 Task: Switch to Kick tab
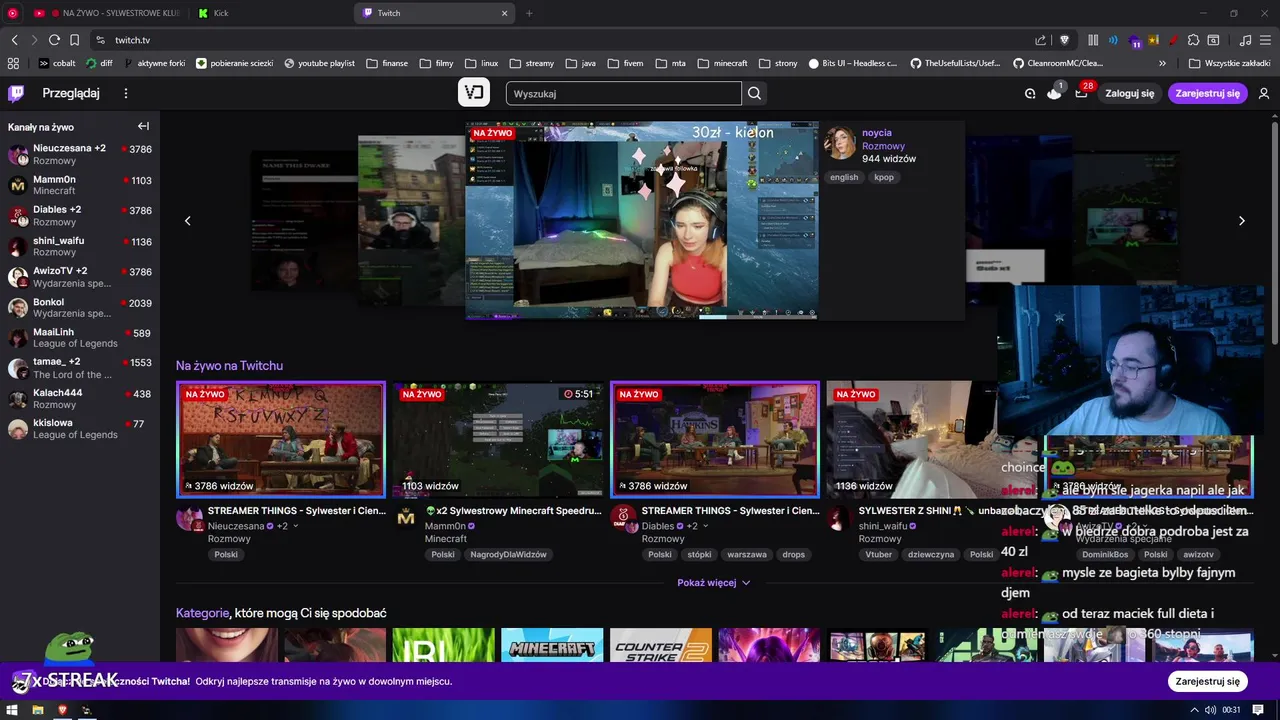click(x=270, y=13)
